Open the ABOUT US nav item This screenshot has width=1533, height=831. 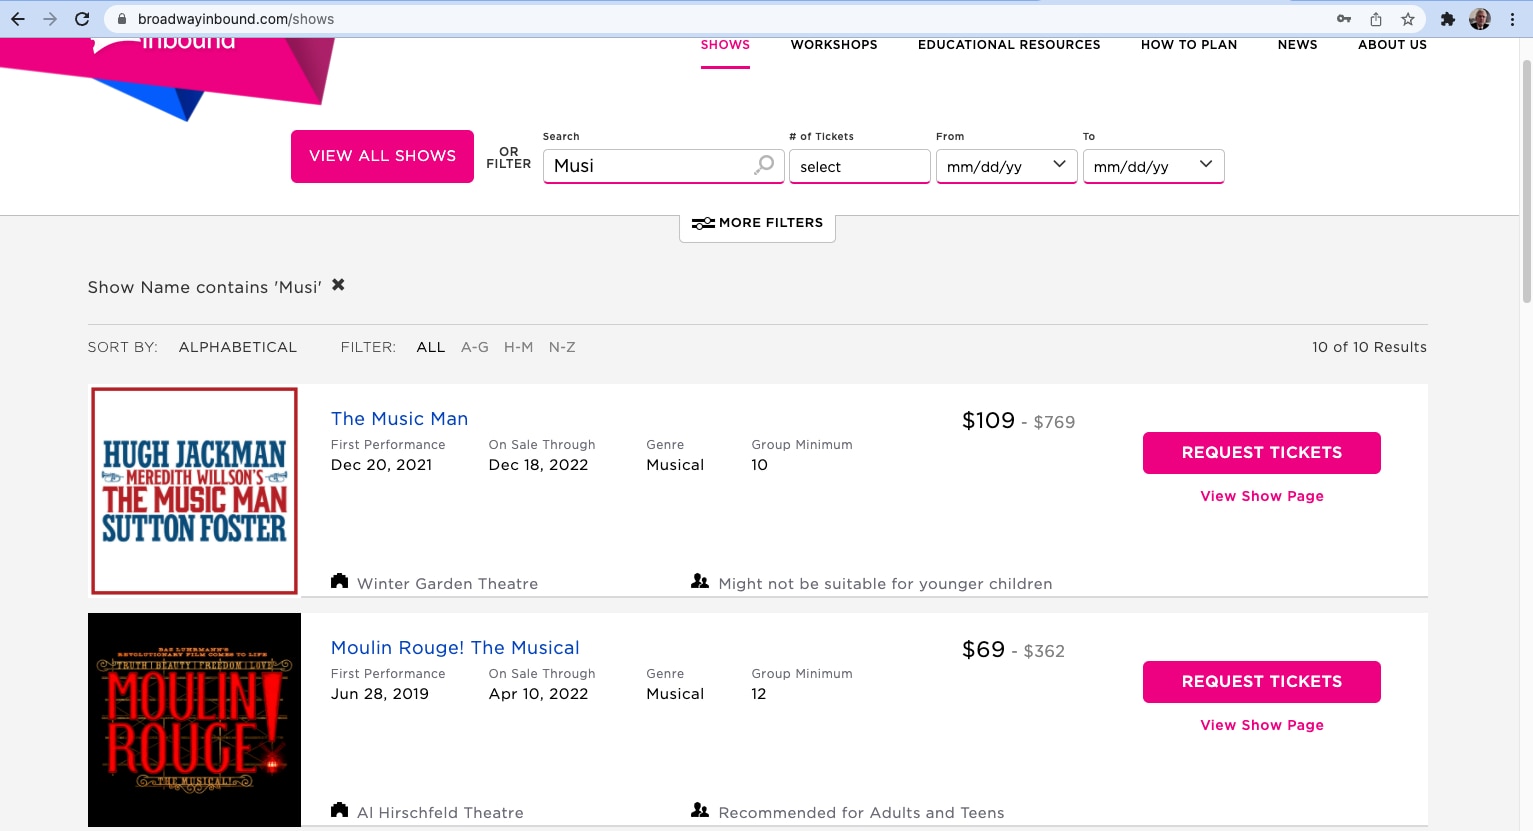(x=1392, y=45)
